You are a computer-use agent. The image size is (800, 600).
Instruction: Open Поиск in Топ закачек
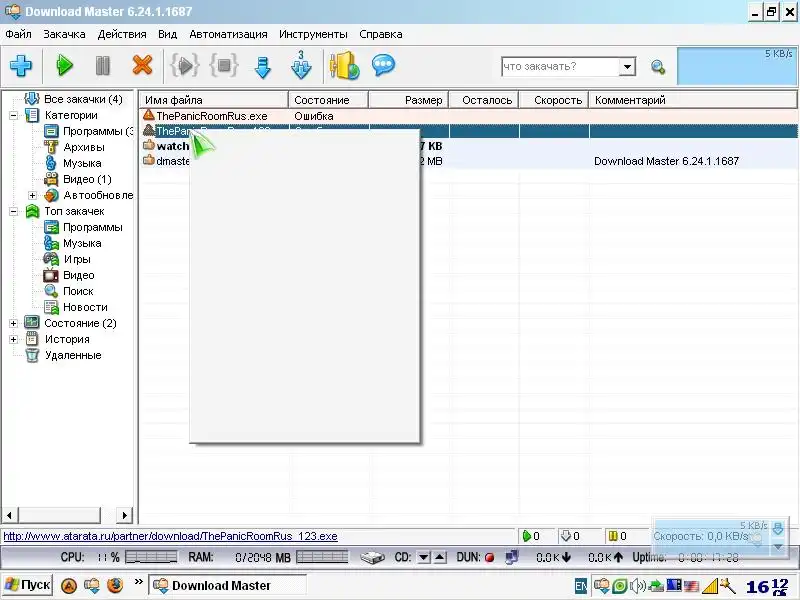click(x=78, y=291)
